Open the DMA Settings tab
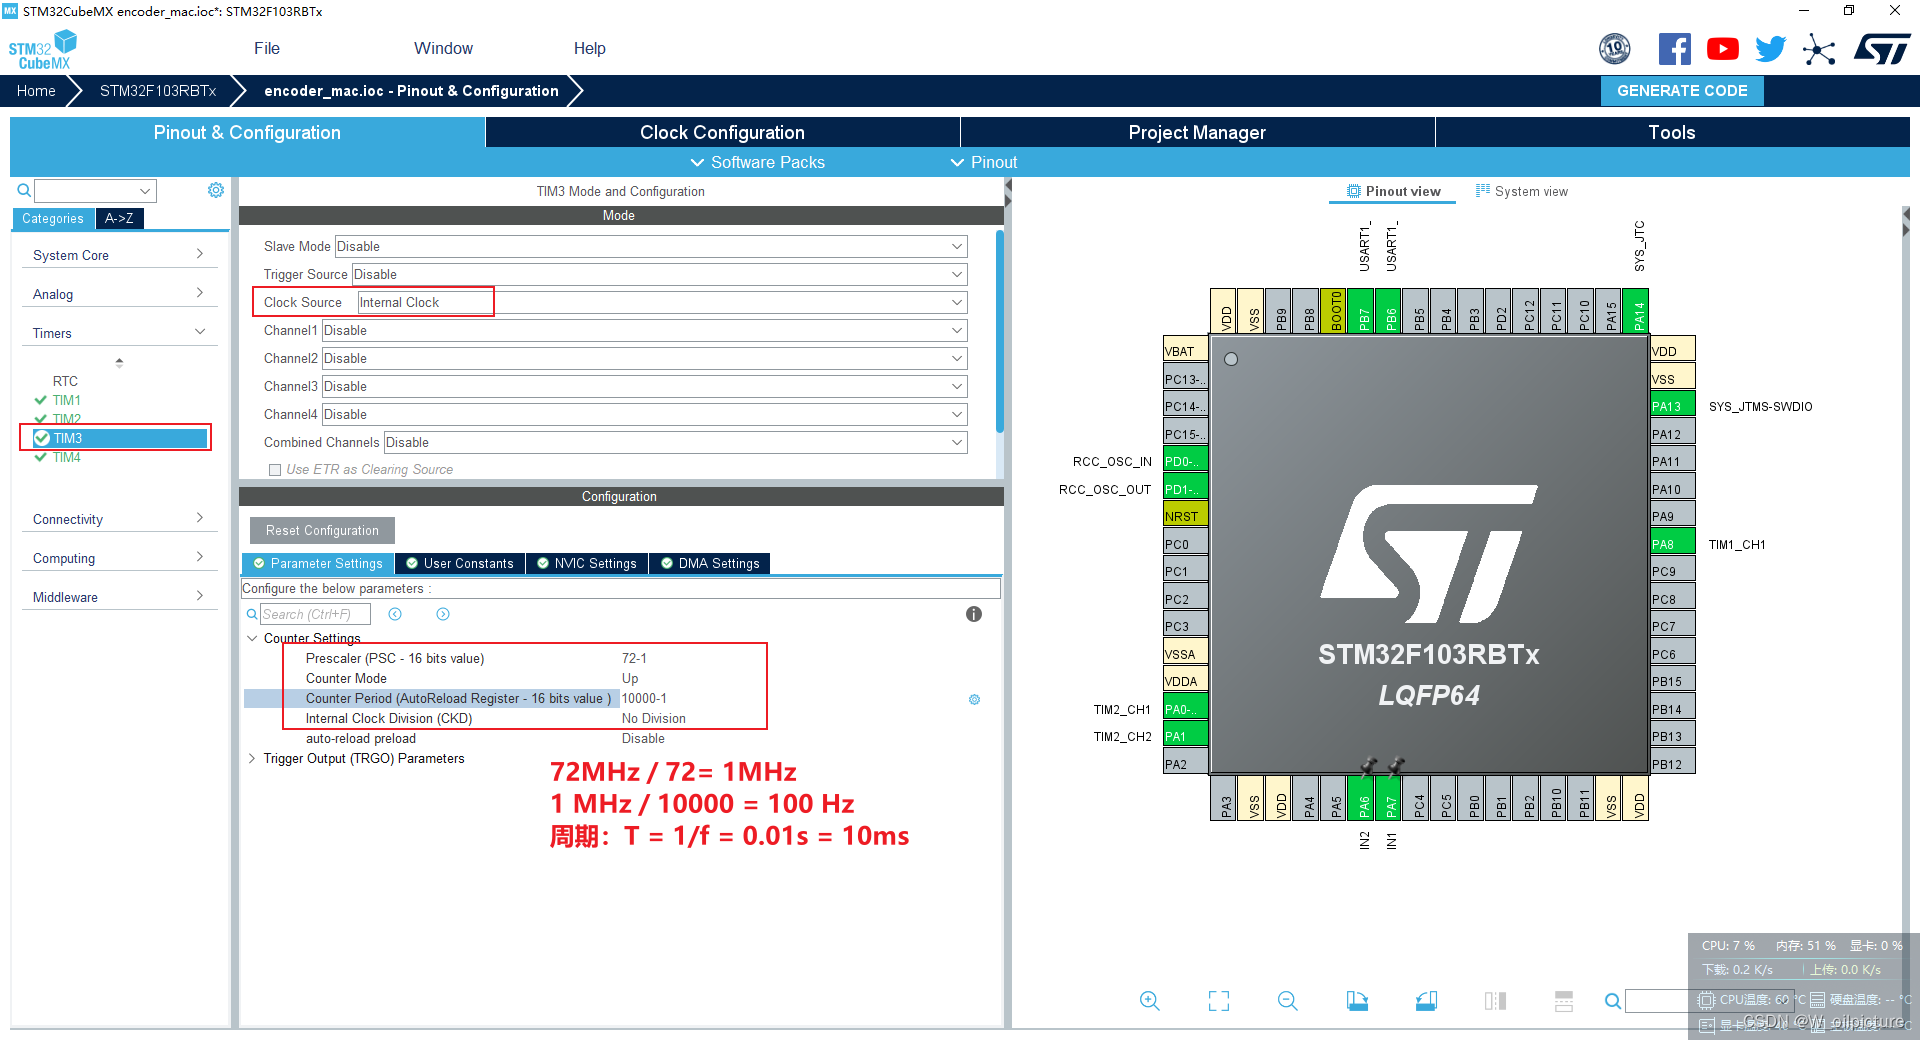Image resolution: width=1920 pixels, height=1040 pixels. click(710, 563)
